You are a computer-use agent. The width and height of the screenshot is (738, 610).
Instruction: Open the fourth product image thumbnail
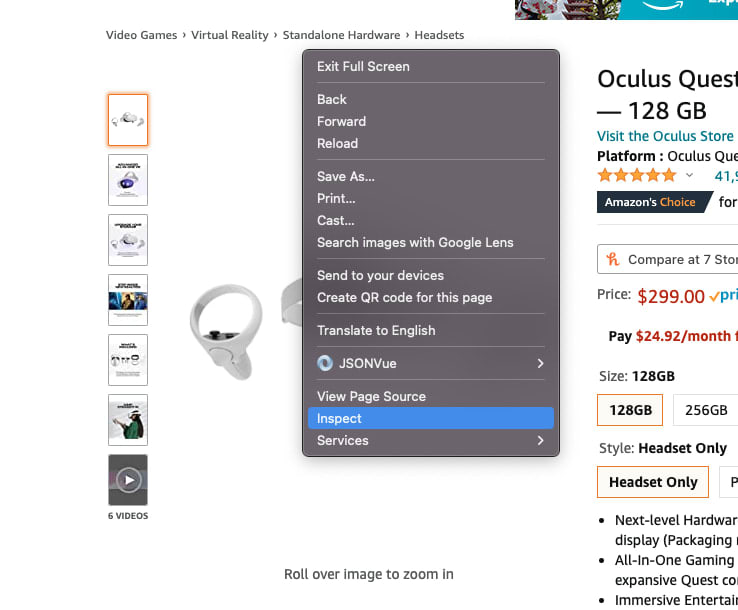pos(128,300)
